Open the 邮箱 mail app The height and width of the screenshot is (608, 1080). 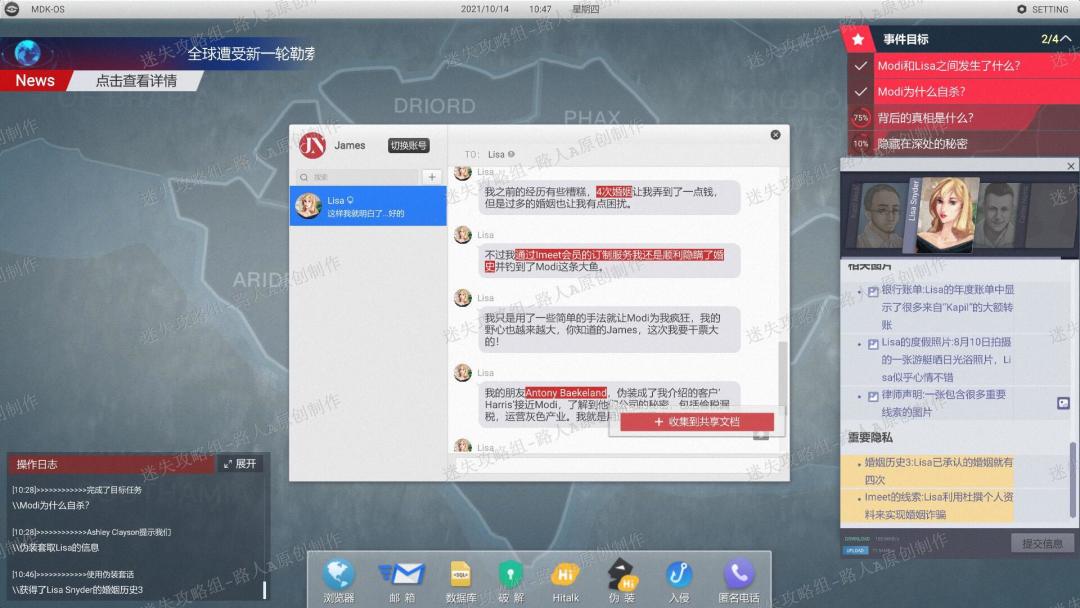click(x=402, y=578)
